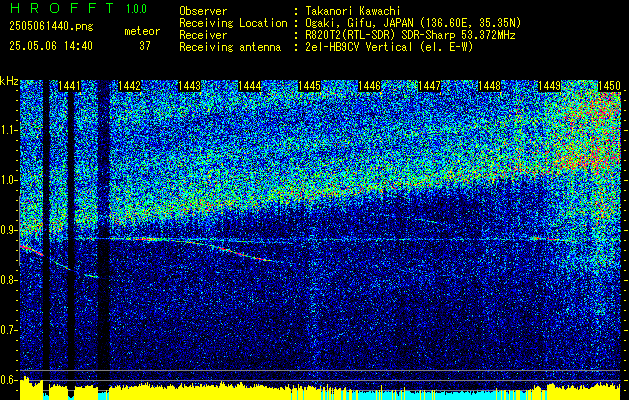
Task: Click the 1447 time marker
Action: (429, 85)
